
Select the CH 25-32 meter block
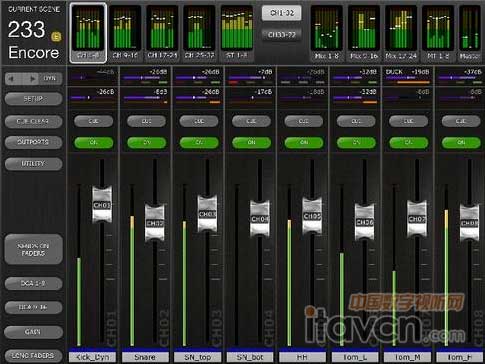[199, 33]
